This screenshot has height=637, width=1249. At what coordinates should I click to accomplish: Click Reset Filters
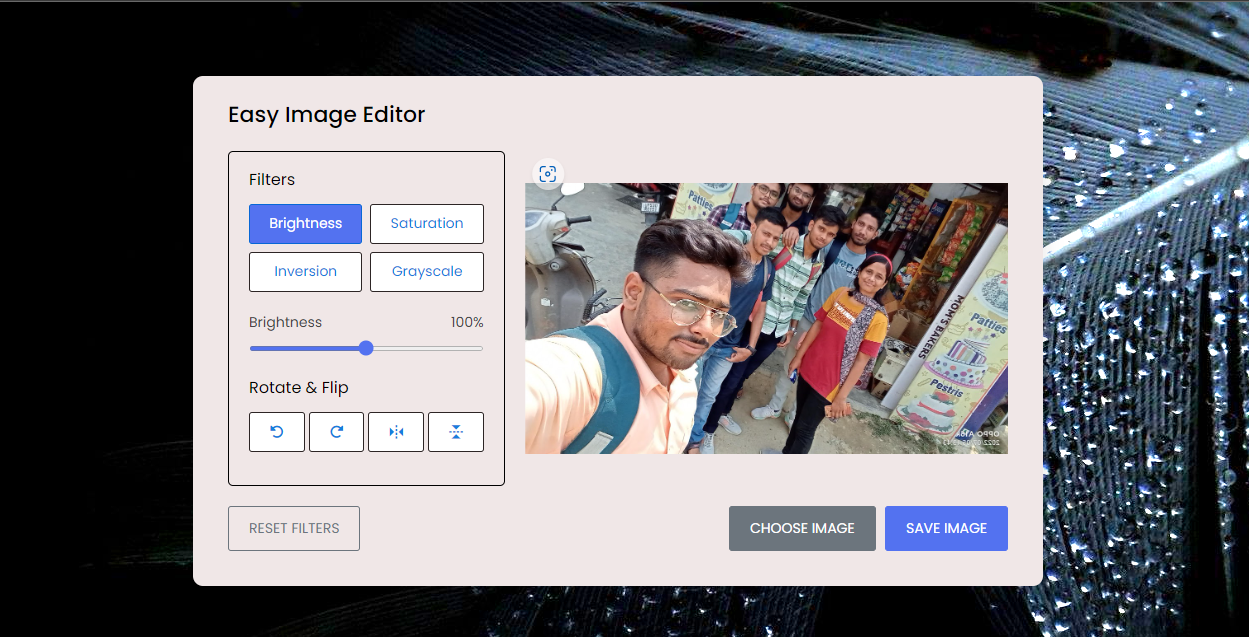[x=294, y=528]
